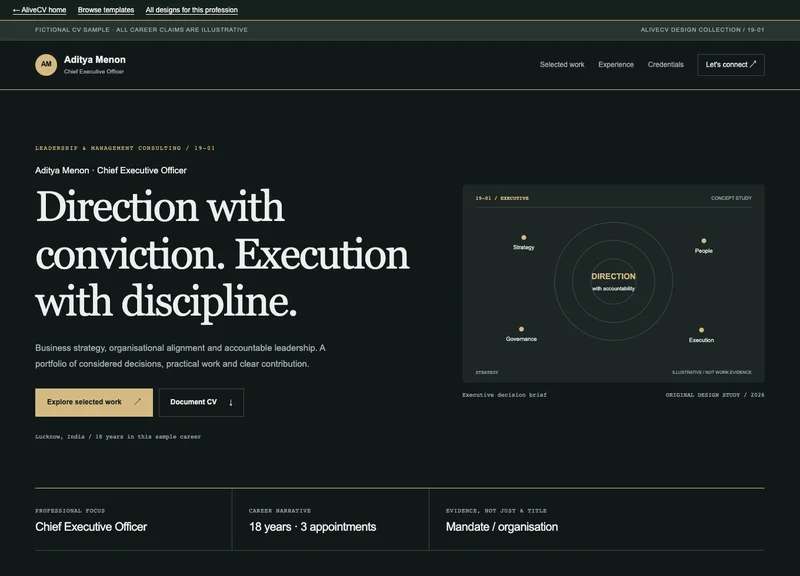Click the Let's connect button
This screenshot has width=800, height=576.
[731, 65]
